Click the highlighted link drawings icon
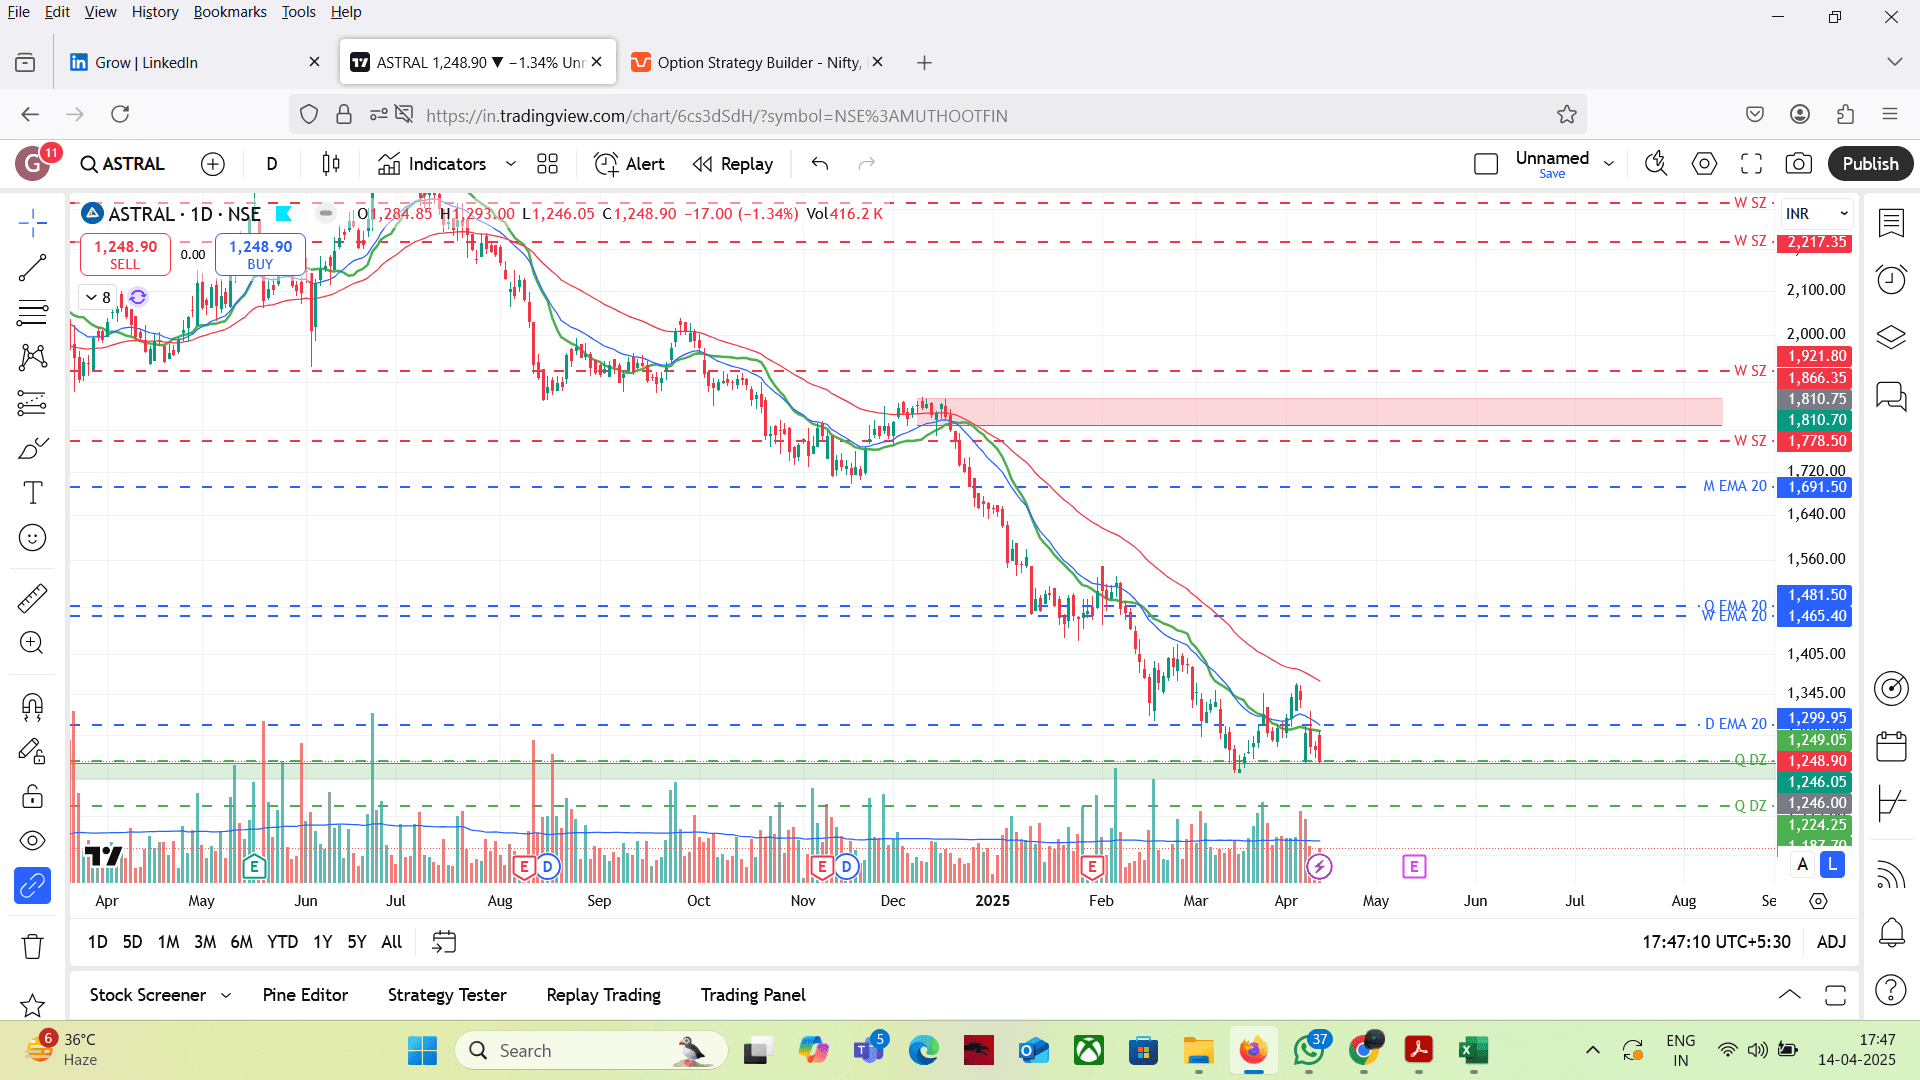Image resolution: width=1920 pixels, height=1080 pixels. [x=32, y=885]
